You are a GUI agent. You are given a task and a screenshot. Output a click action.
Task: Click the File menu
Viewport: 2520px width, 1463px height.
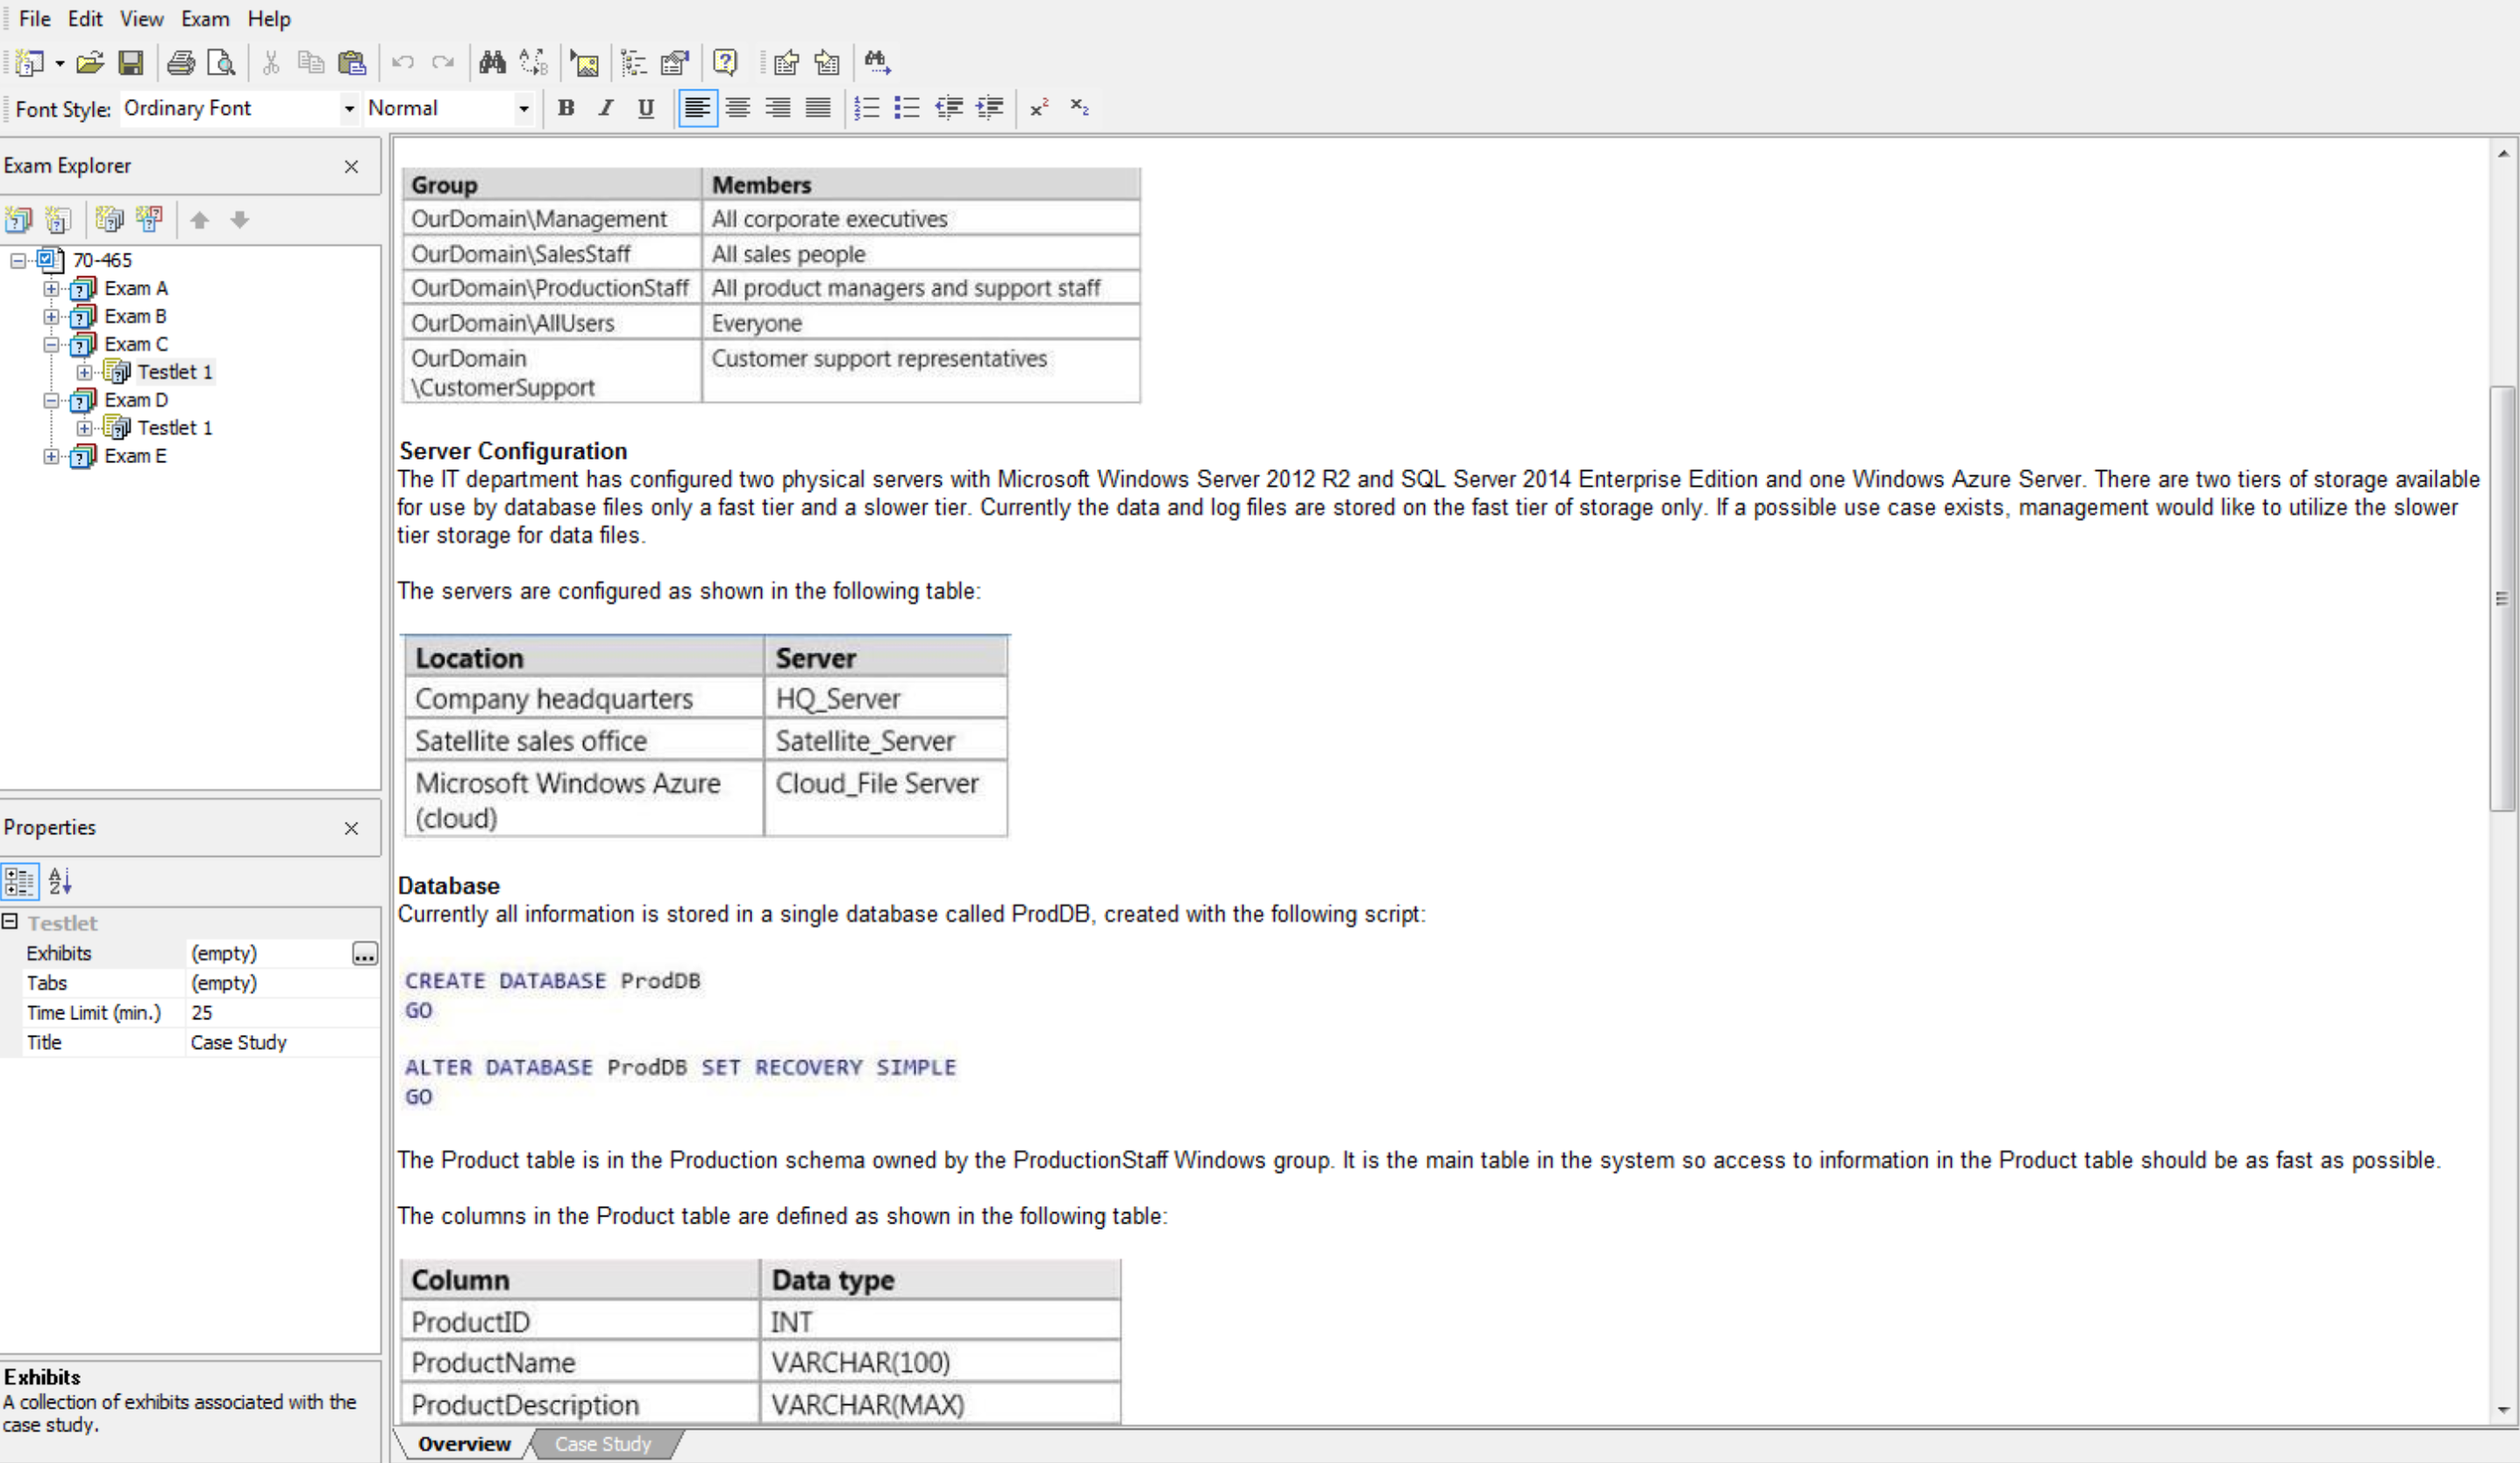33,18
